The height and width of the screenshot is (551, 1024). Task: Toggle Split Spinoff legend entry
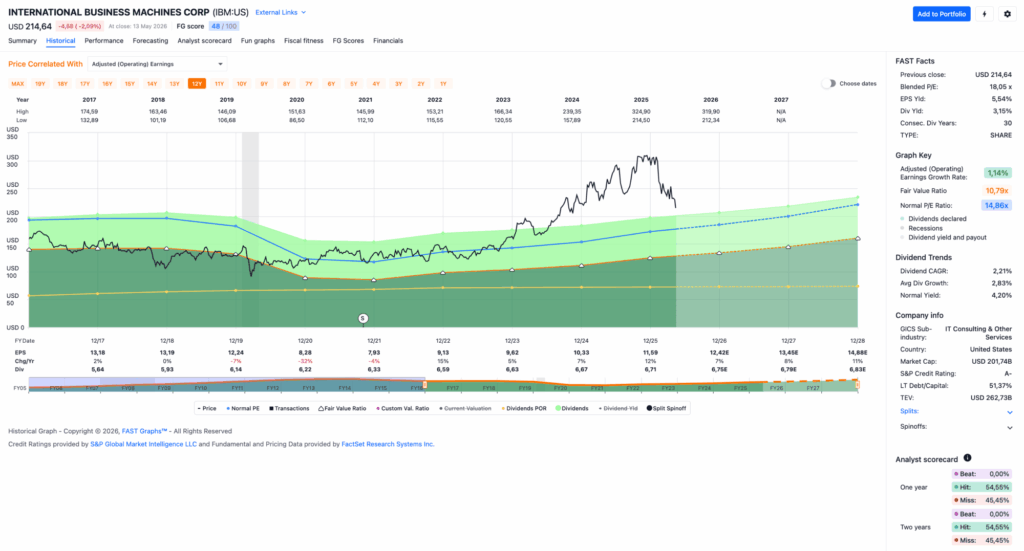666,408
